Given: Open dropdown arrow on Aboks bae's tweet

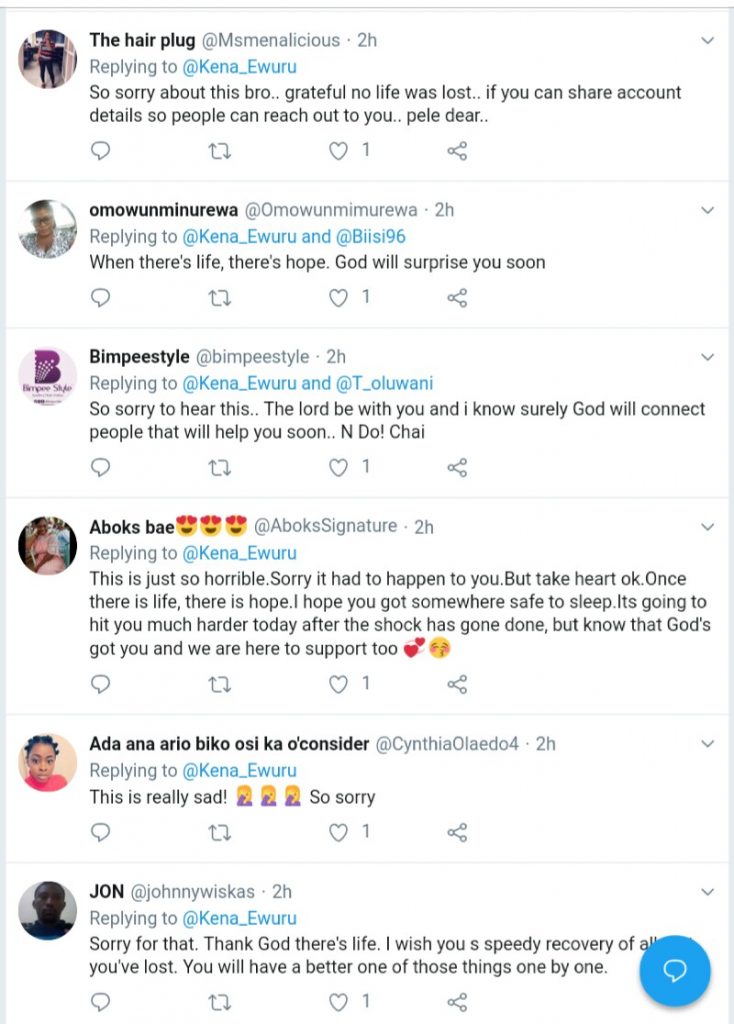Looking at the screenshot, I should (707, 527).
